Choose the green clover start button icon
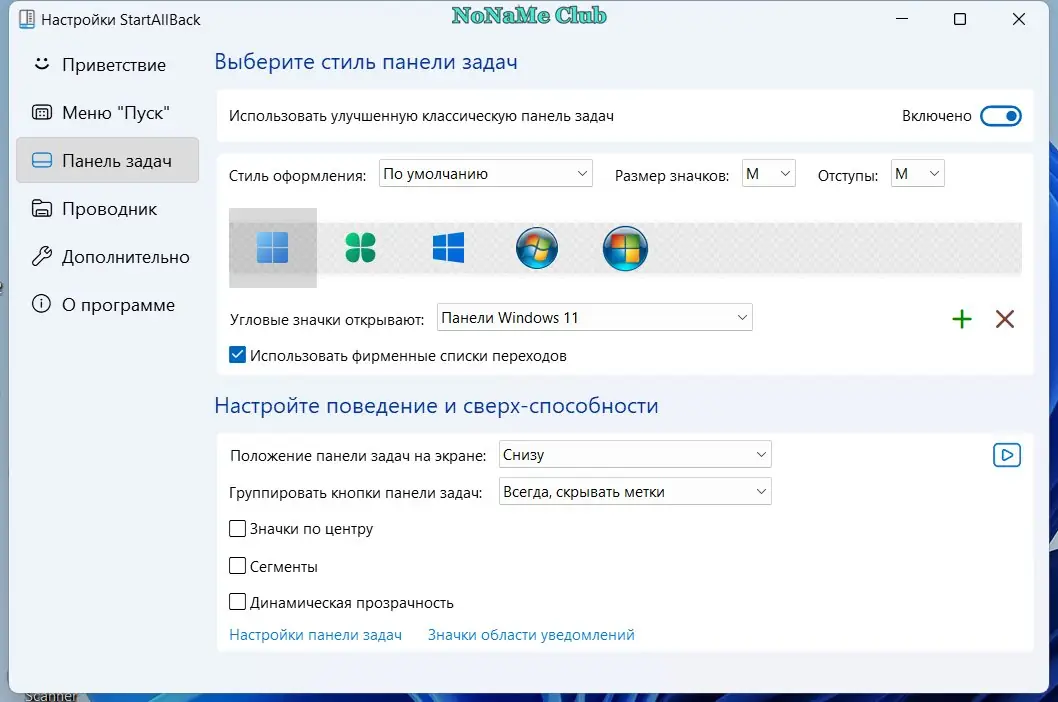Image resolution: width=1058 pixels, height=702 pixels. point(360,248)
